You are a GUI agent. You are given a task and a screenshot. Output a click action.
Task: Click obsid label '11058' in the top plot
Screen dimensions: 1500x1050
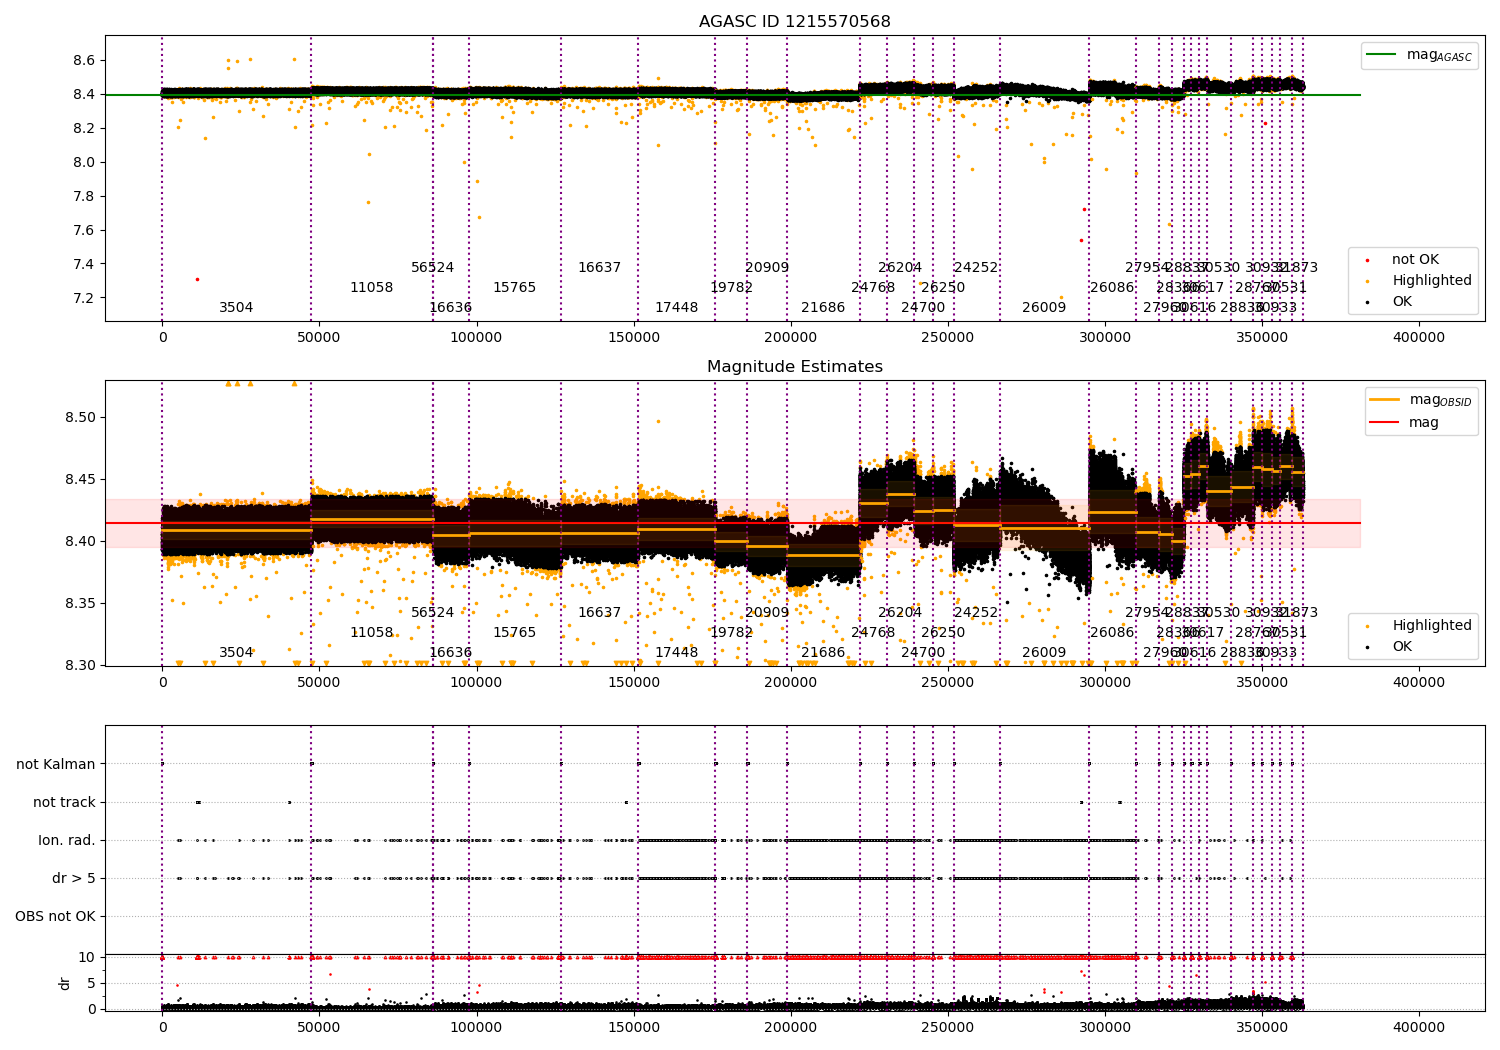[x=371, y=288]
